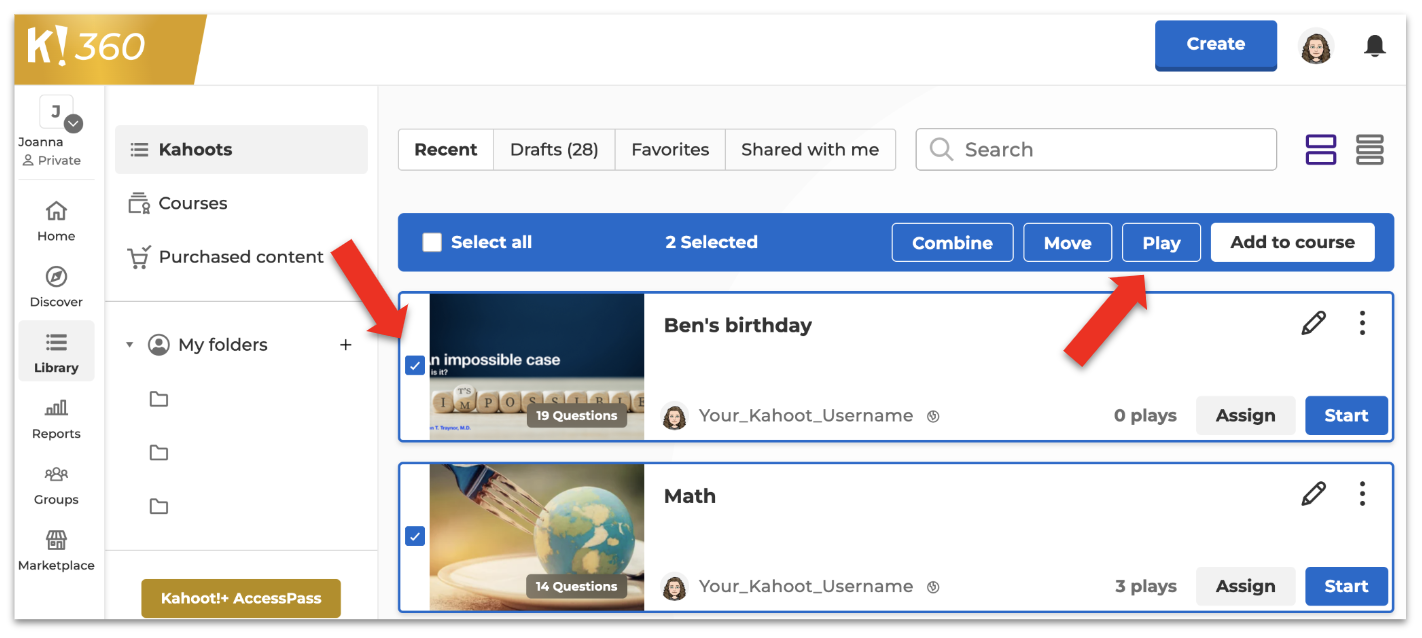Open Joanna workspace switcher dropdown

pyautogui.click(x=73, y=124)
